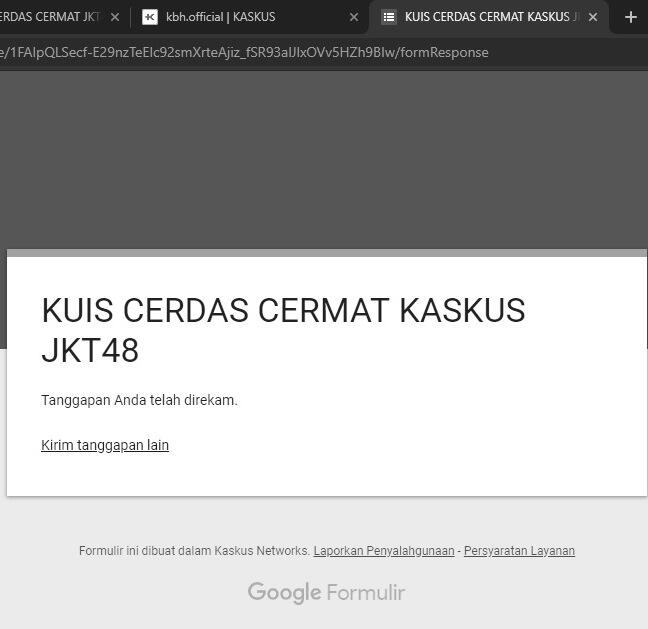Close the active KUIS CERDAS CERMAT KASKUS tab
The width and height of the screenshot is (648, 629).
593,17
